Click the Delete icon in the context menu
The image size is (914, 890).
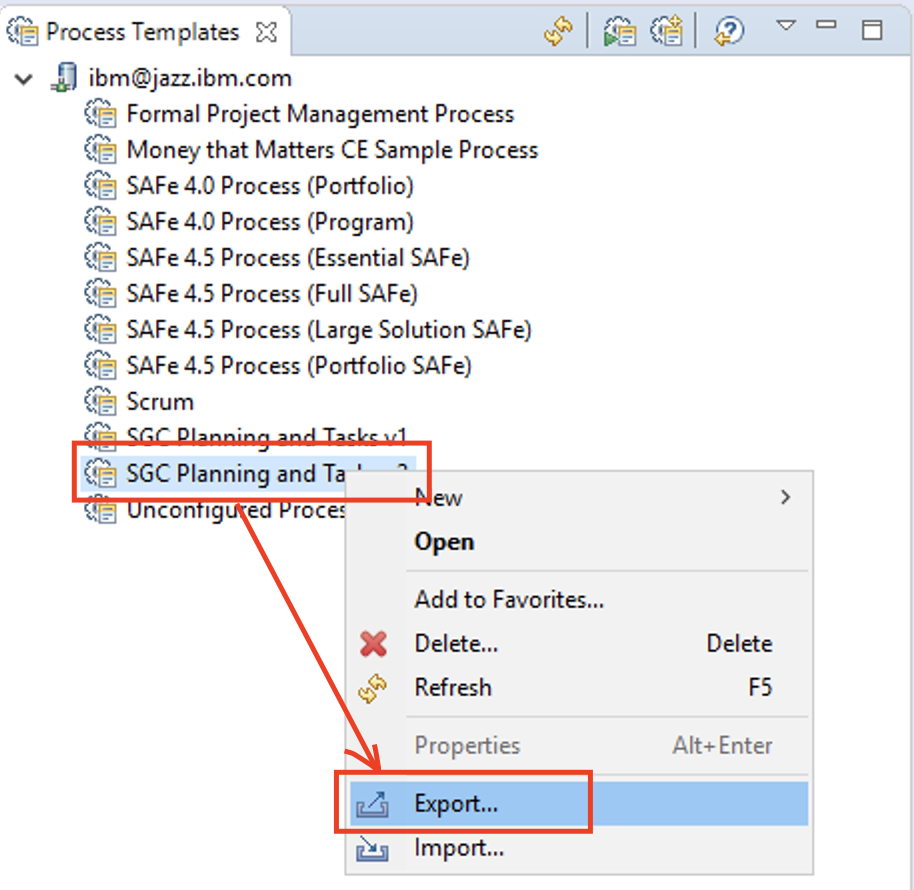pyautogui.click(x=372, y=643)
